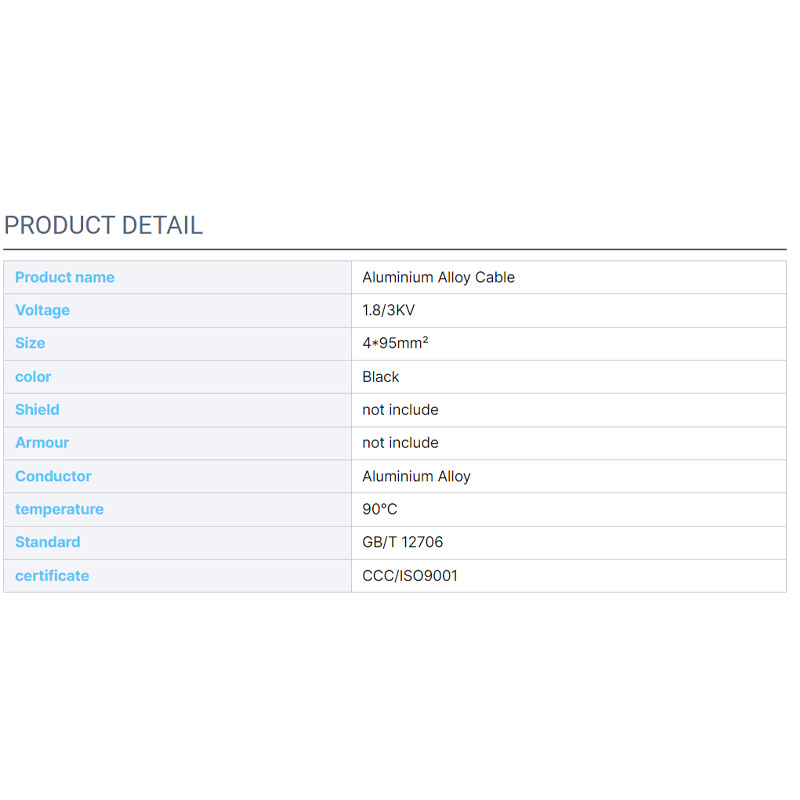The height and width of the screenshot is (800, 800).
Task: Select the Shield row label
Action: [37, 409]
